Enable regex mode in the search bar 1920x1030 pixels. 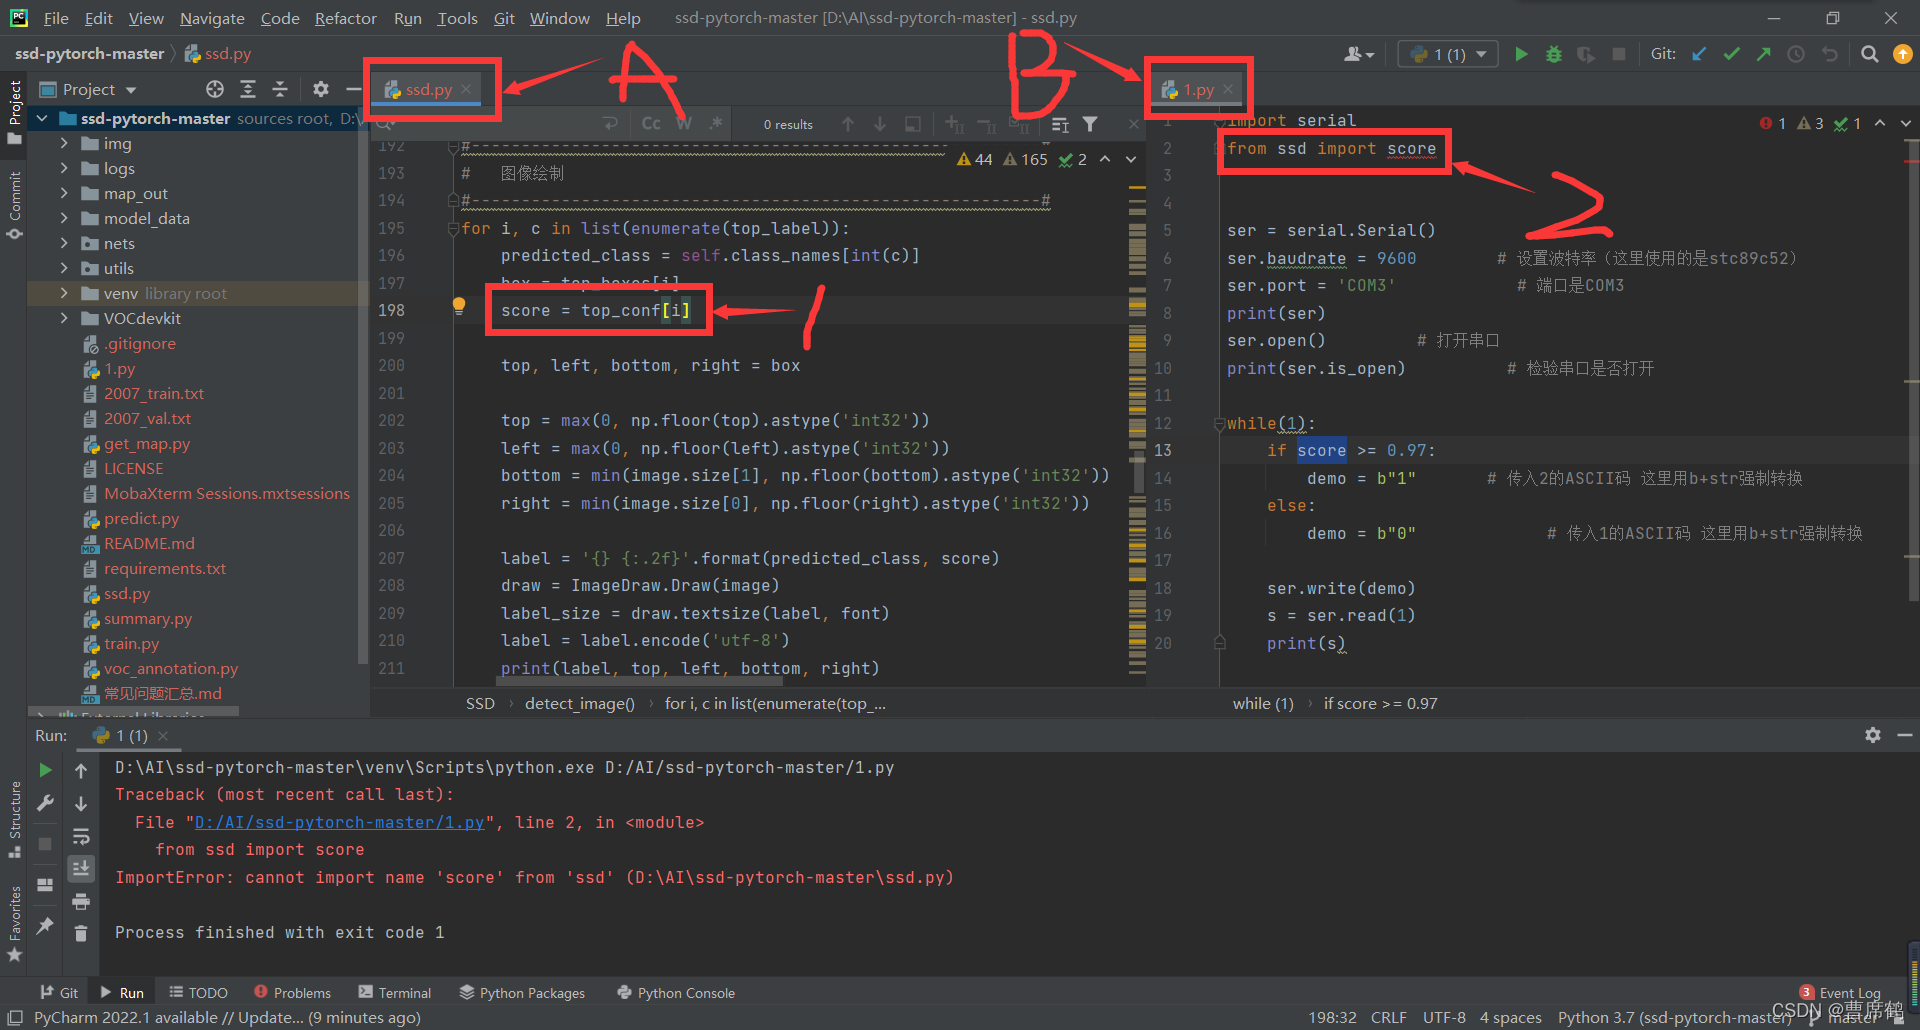click(x=716, y=123)
